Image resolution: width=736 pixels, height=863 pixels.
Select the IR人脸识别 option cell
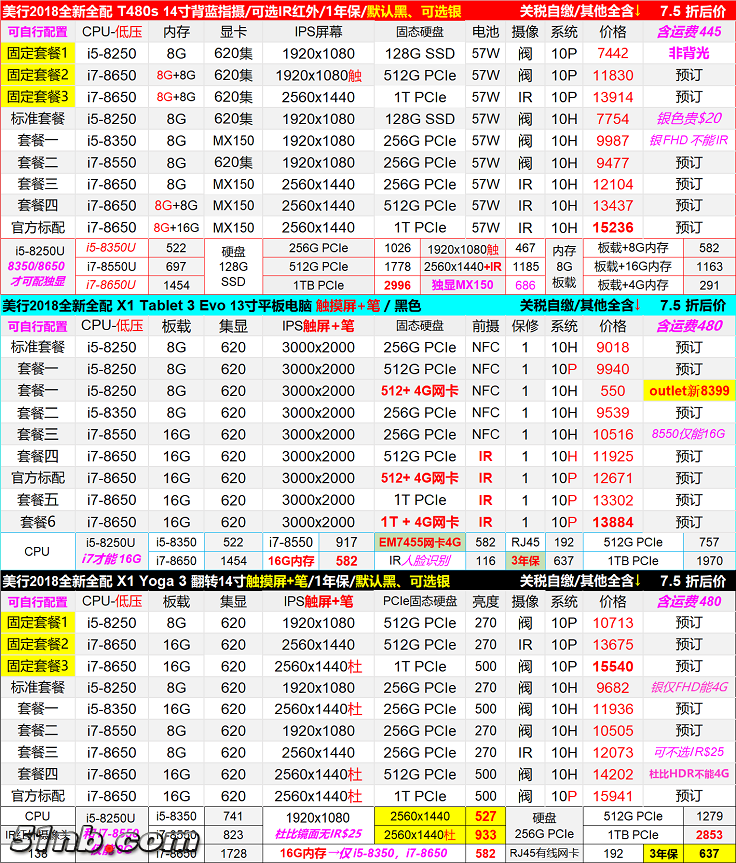(x=419, y=561)
